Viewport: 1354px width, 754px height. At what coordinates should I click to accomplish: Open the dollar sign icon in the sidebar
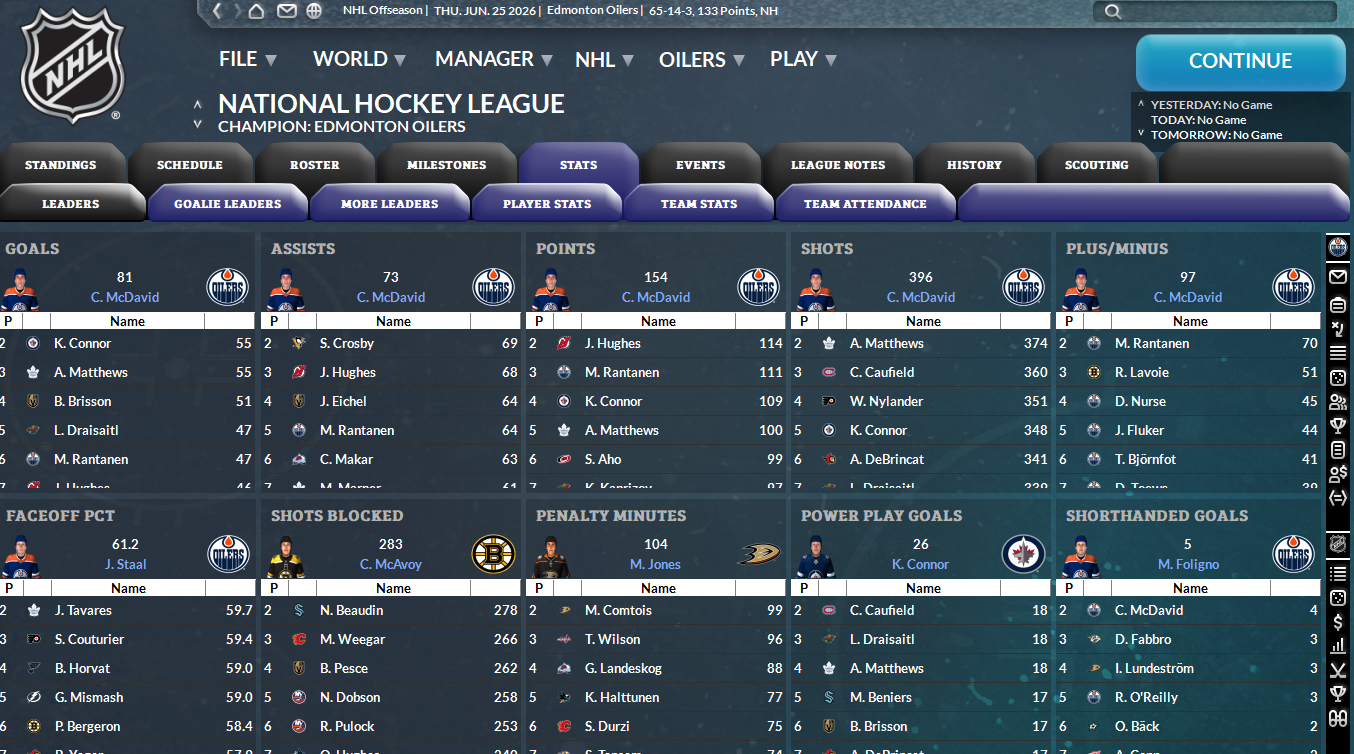[x=1338, y=622]
